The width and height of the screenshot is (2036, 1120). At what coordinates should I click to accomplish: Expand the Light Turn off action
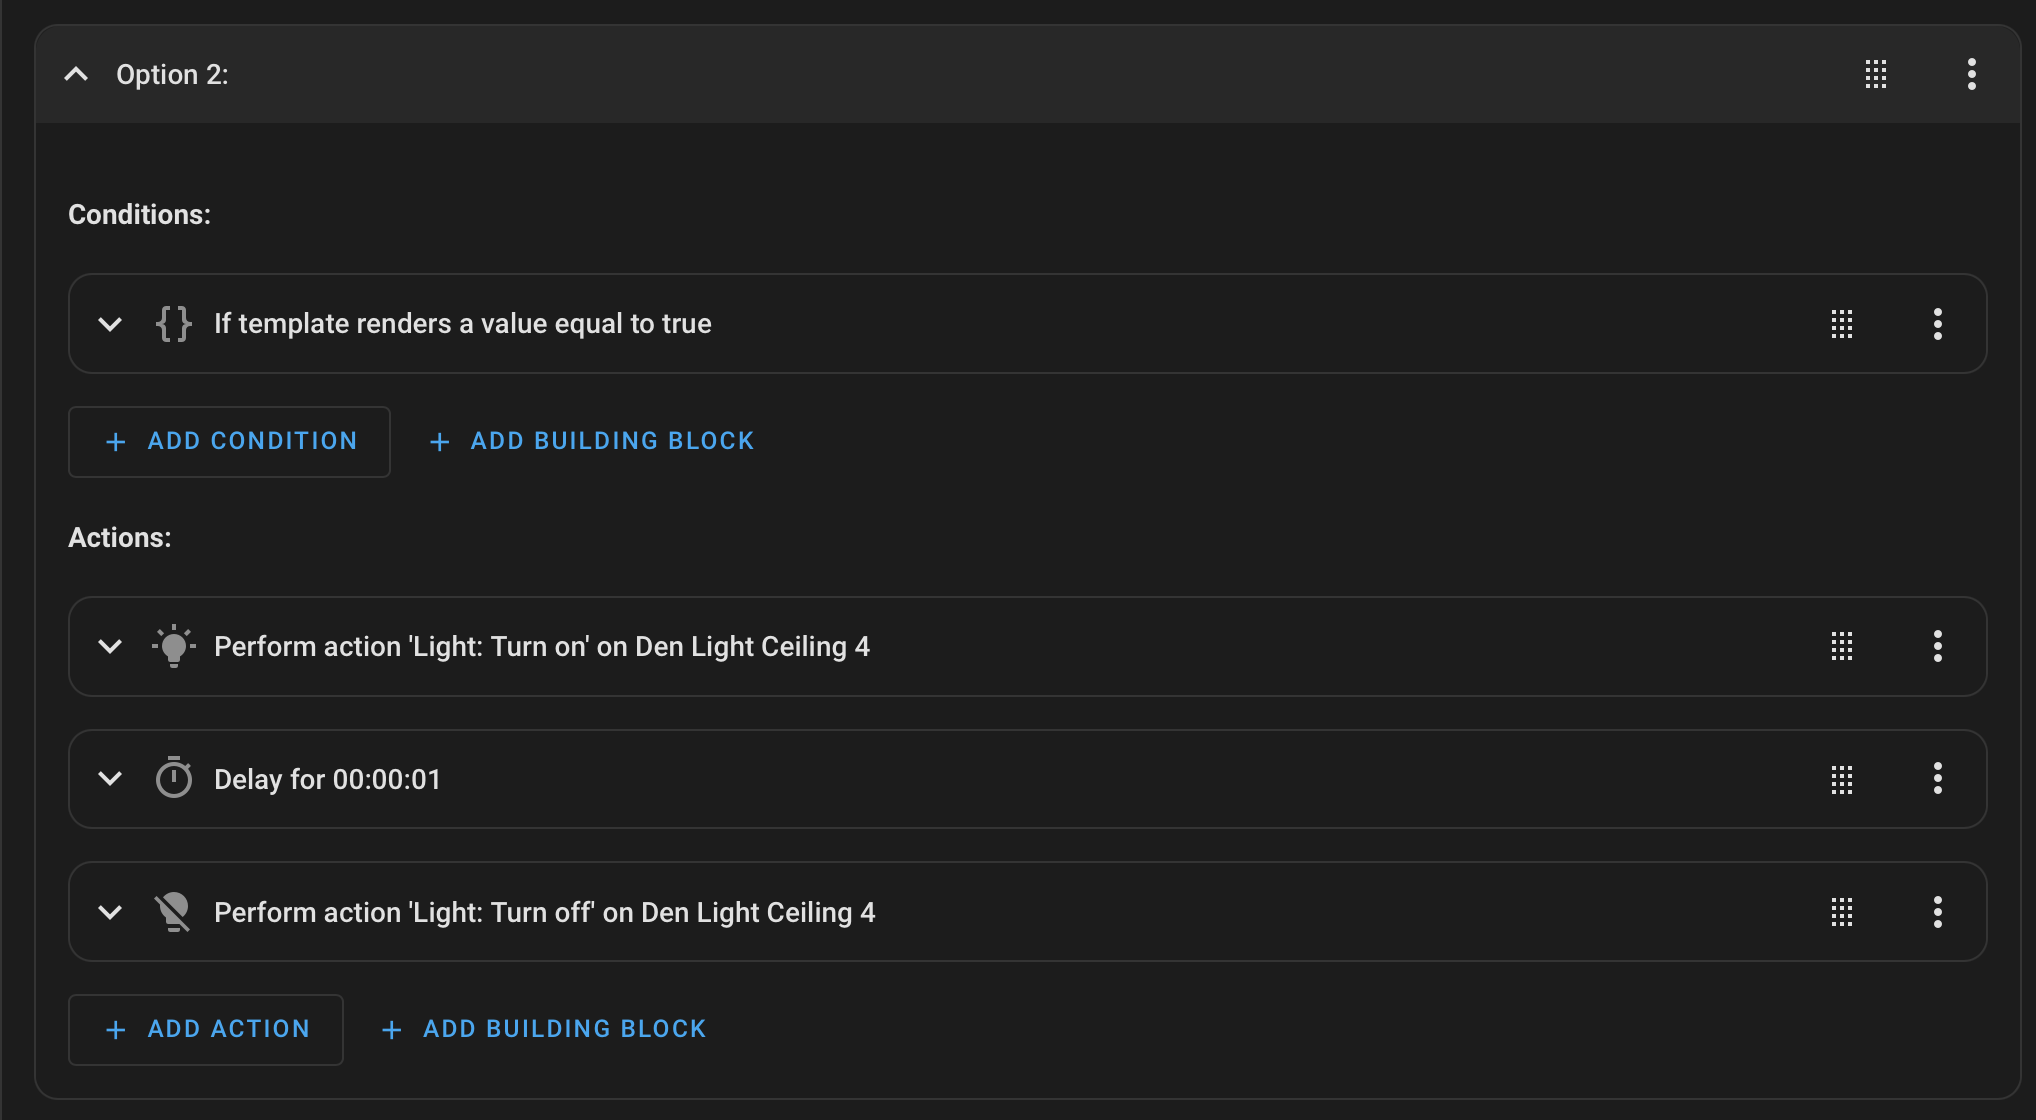[110, 912]
